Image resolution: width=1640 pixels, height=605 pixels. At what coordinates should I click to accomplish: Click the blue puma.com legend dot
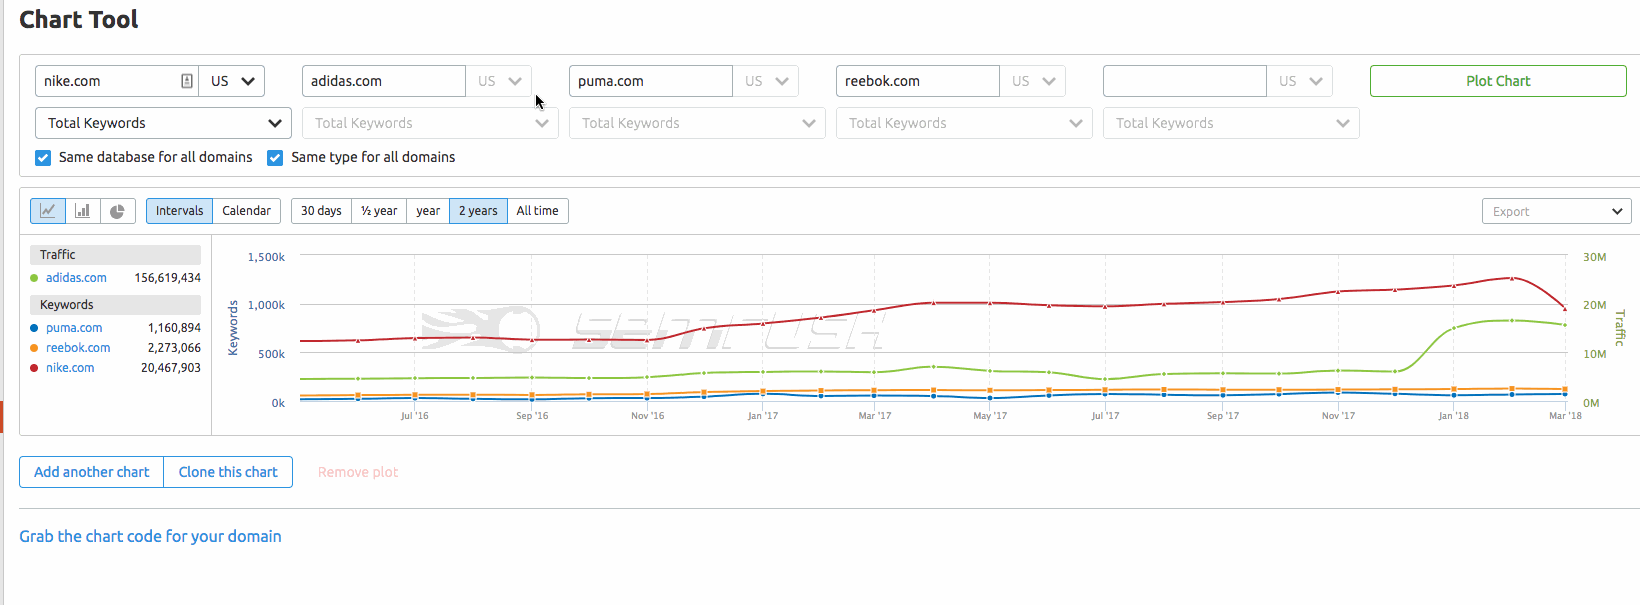35,328
